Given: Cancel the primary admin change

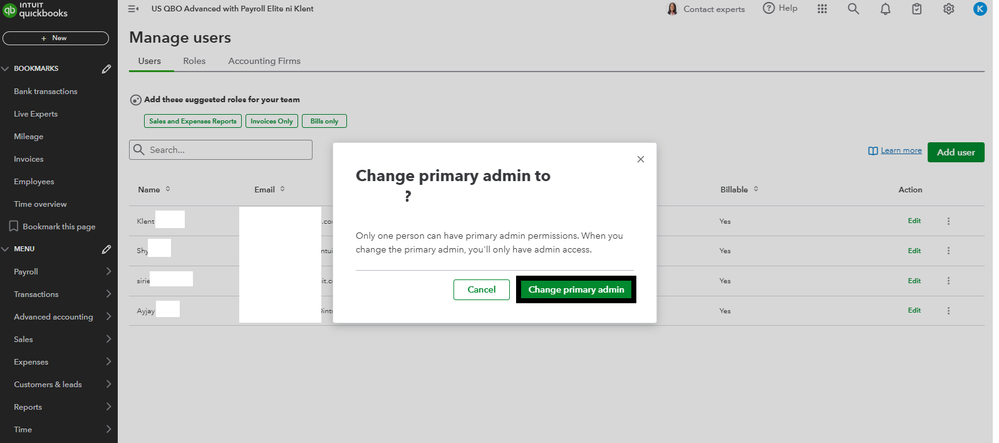Looking at the screenshot, I should pyautogui.click(x=481, y=289).
